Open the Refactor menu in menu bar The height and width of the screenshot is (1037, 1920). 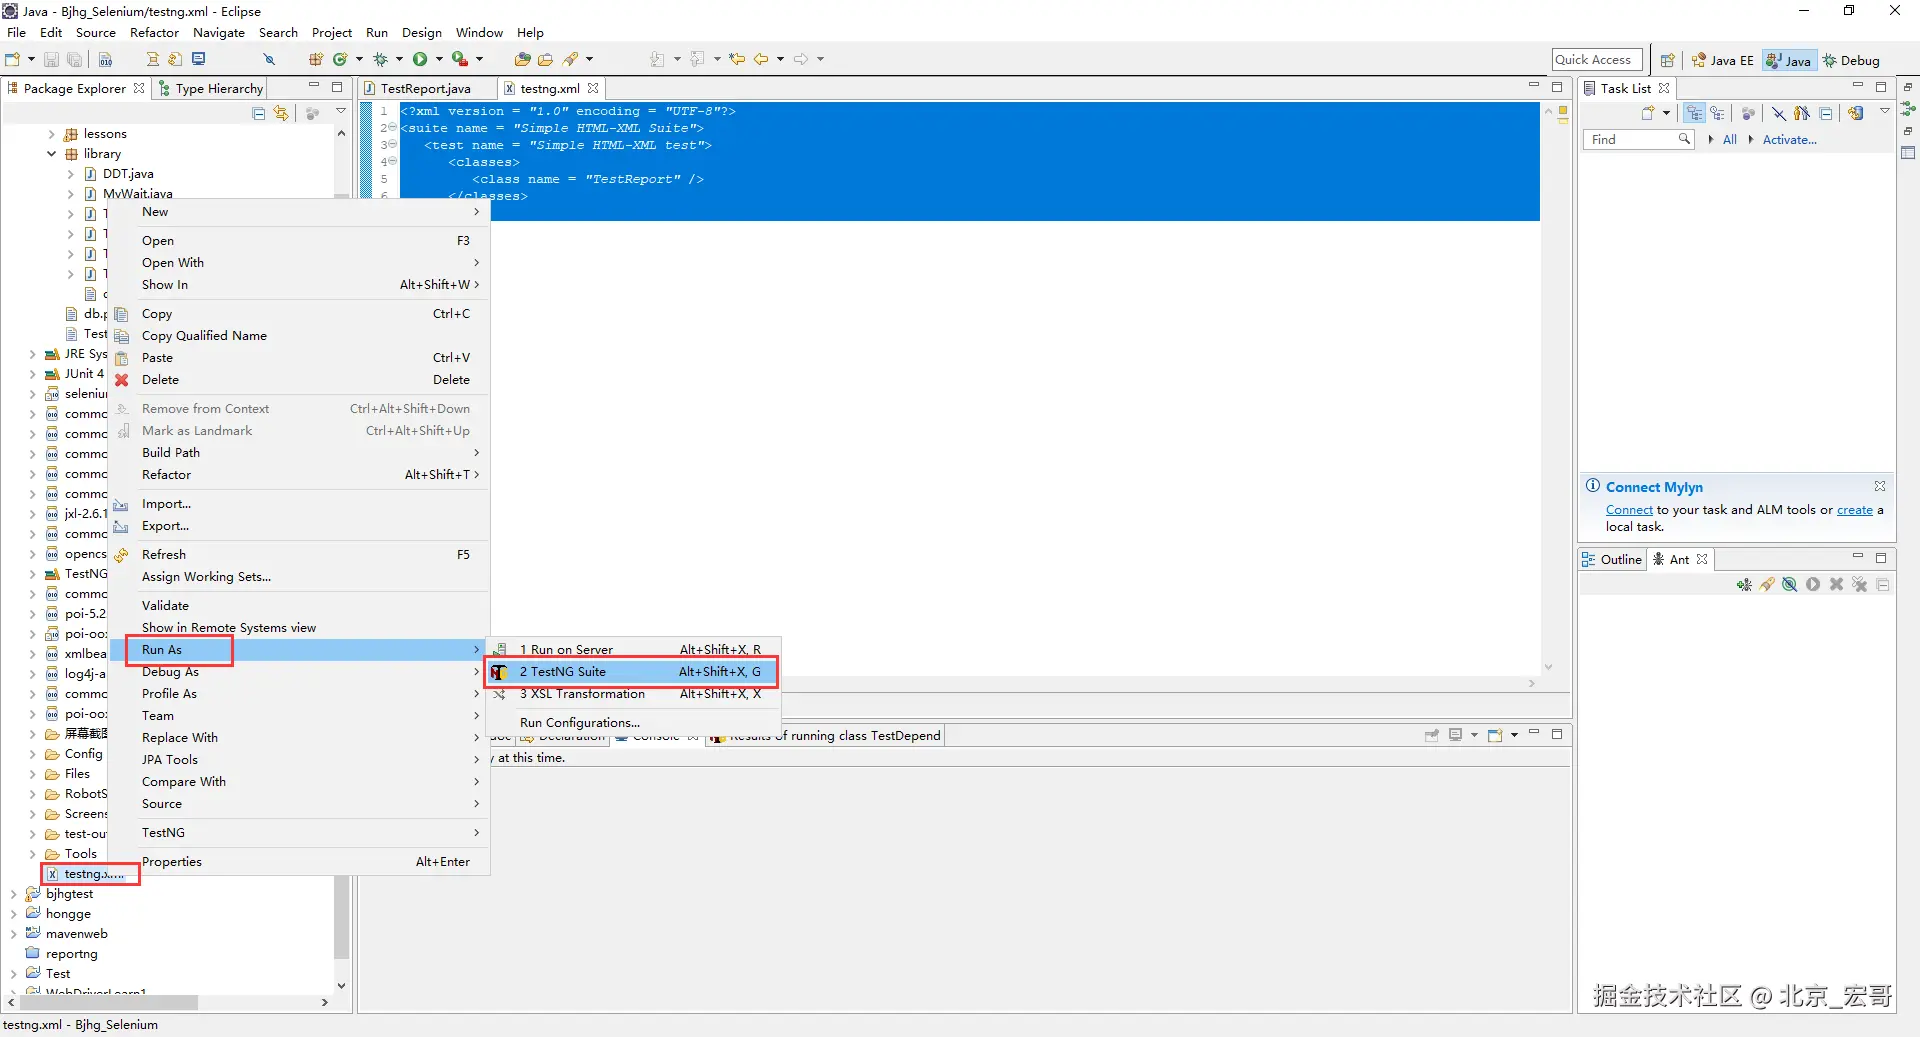[154, 33]
